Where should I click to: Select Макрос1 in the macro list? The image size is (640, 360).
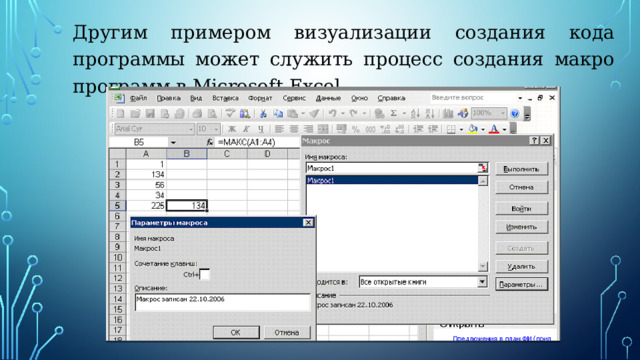point(392,180)
